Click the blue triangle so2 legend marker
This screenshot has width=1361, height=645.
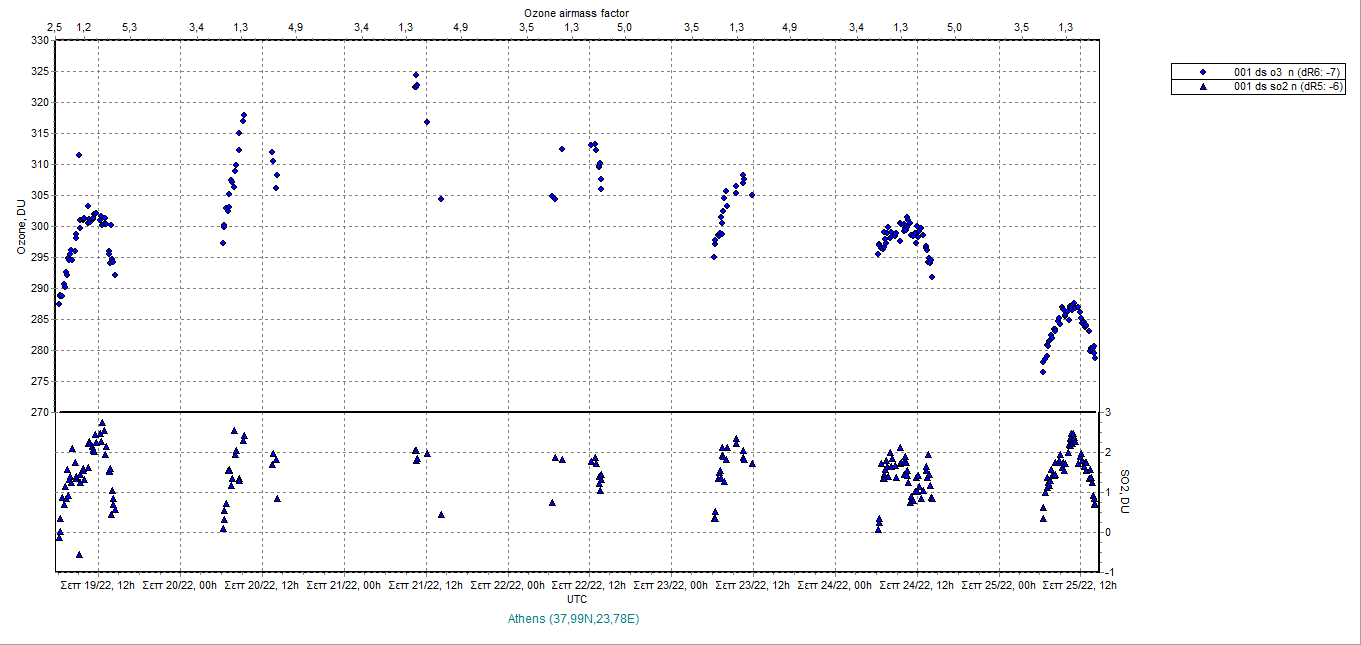point(1203,87)
